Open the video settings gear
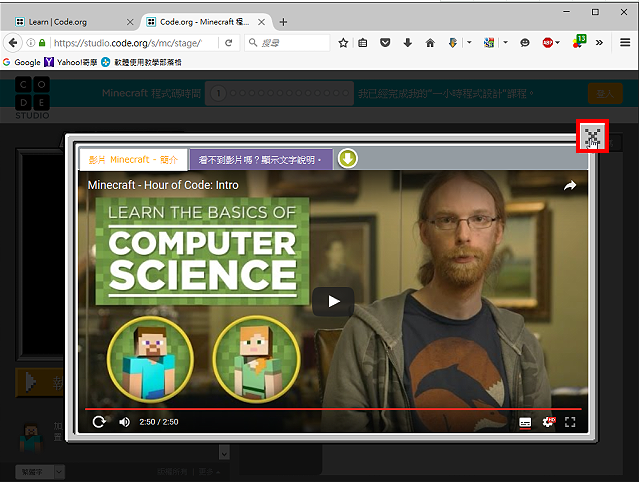This screenshot has width=643, height=485. point(548,422)
